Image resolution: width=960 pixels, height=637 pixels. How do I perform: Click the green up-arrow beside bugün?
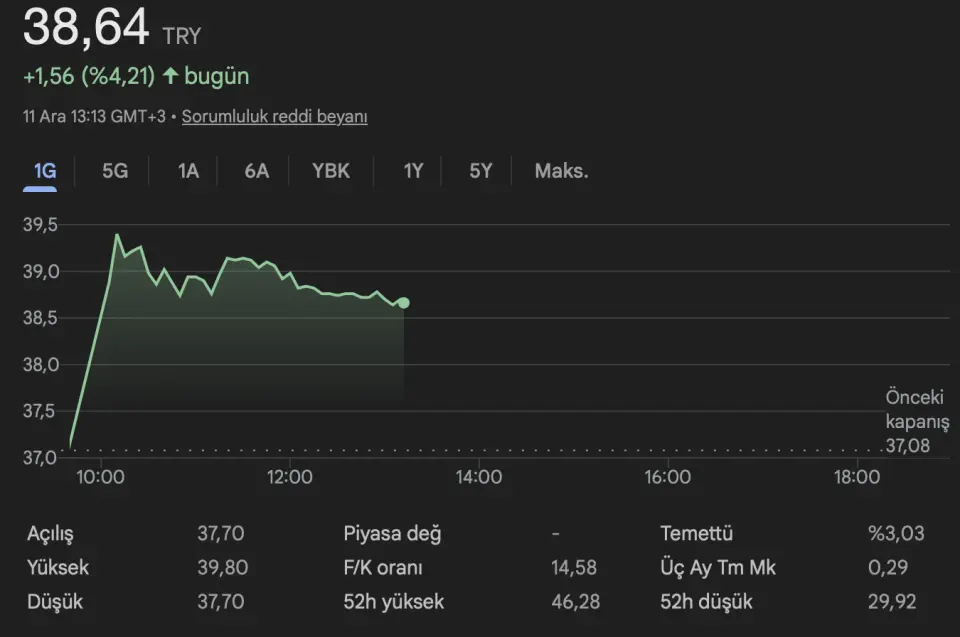tap(169, 77)
